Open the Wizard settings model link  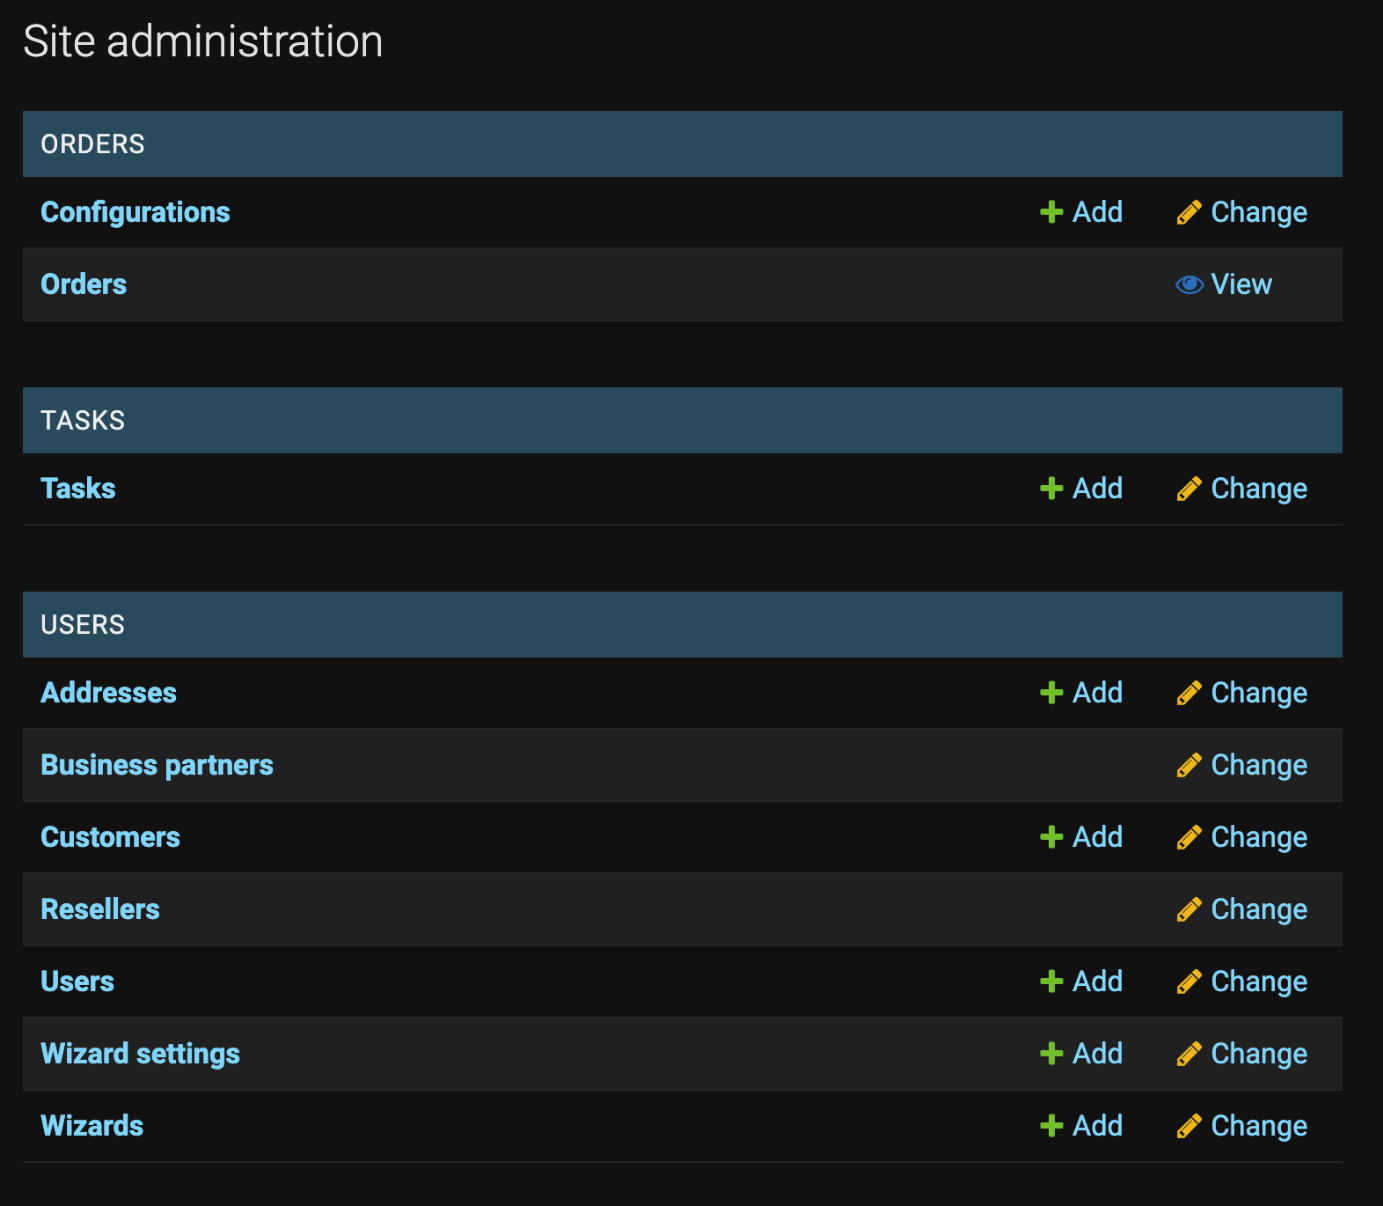pos(140,1054)
